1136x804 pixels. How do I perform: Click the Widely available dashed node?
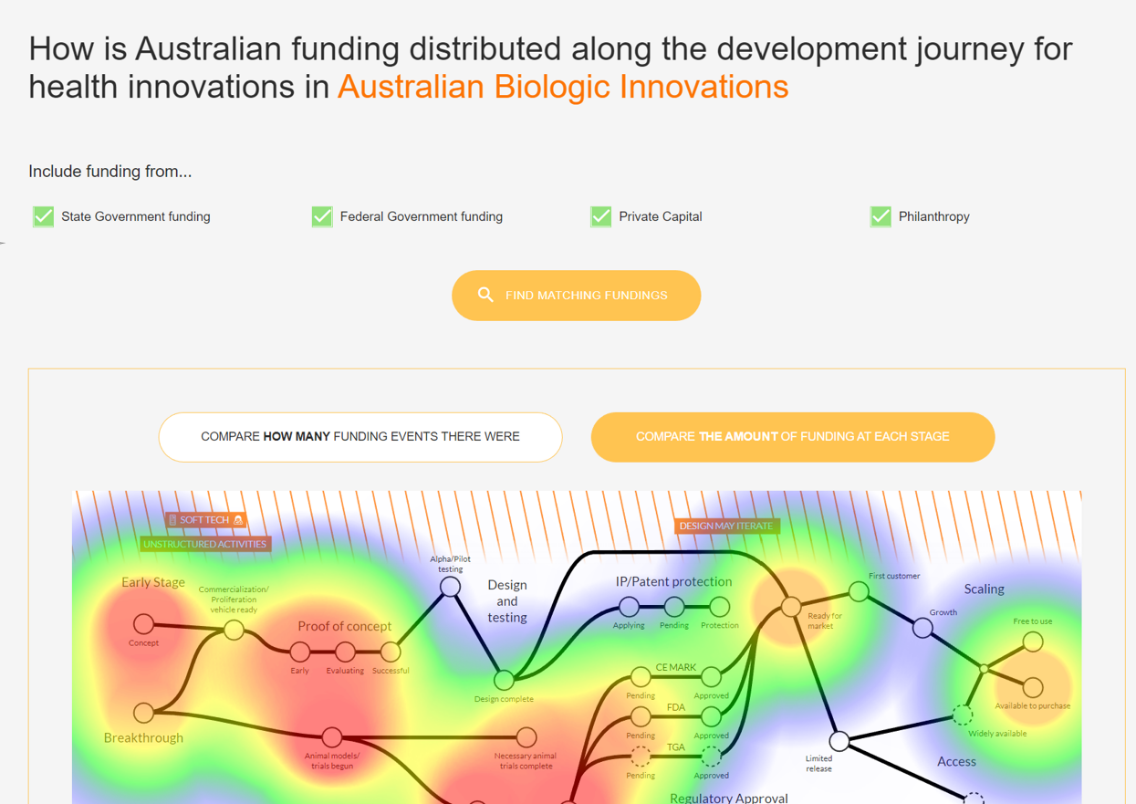[962, 715]
